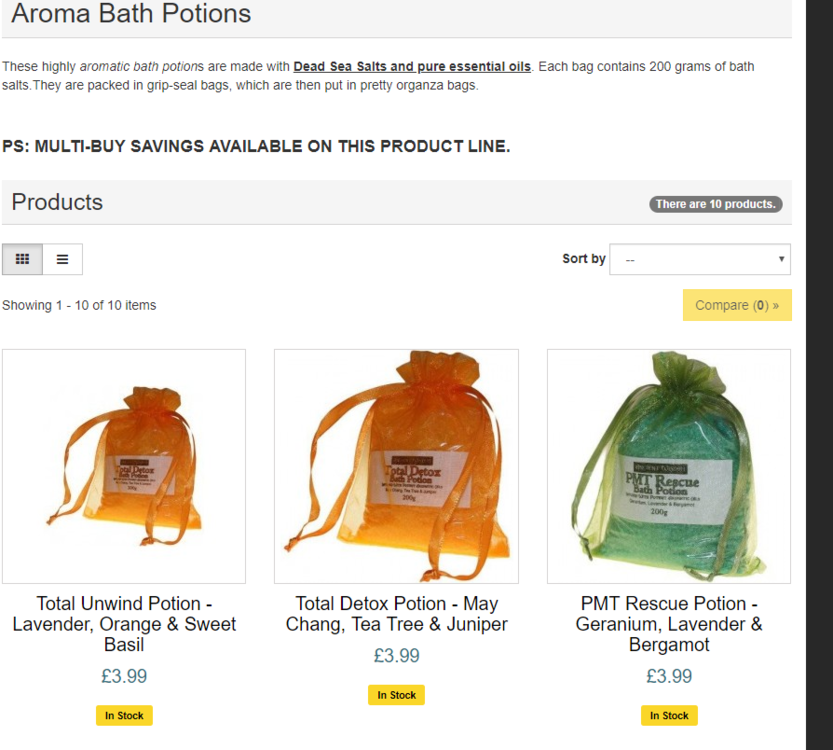Open the PMT Rescue Potion product page

pyautogui.click(x=668, y=624)
